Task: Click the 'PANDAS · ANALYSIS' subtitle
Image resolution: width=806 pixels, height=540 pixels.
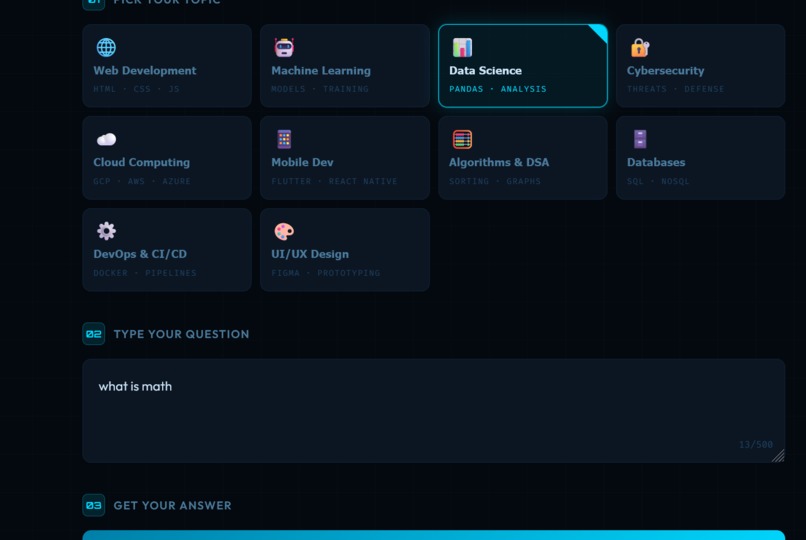Action: click(x=498, y=89)
